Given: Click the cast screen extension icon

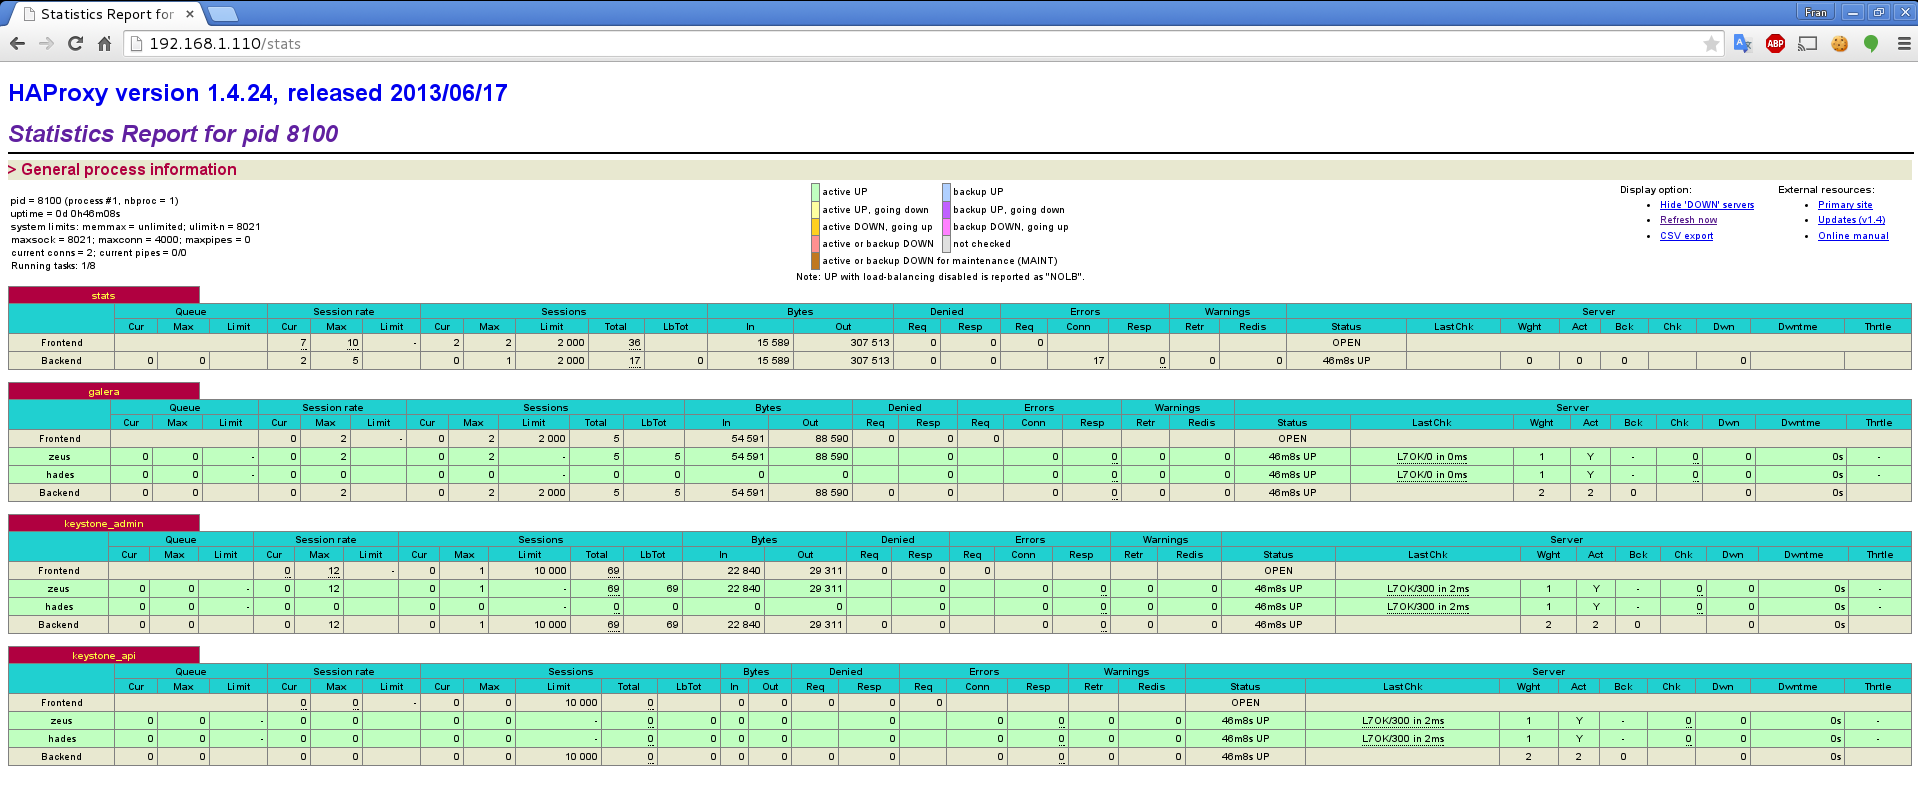Looking at the screenshot, I should (x=1807, y=43).
